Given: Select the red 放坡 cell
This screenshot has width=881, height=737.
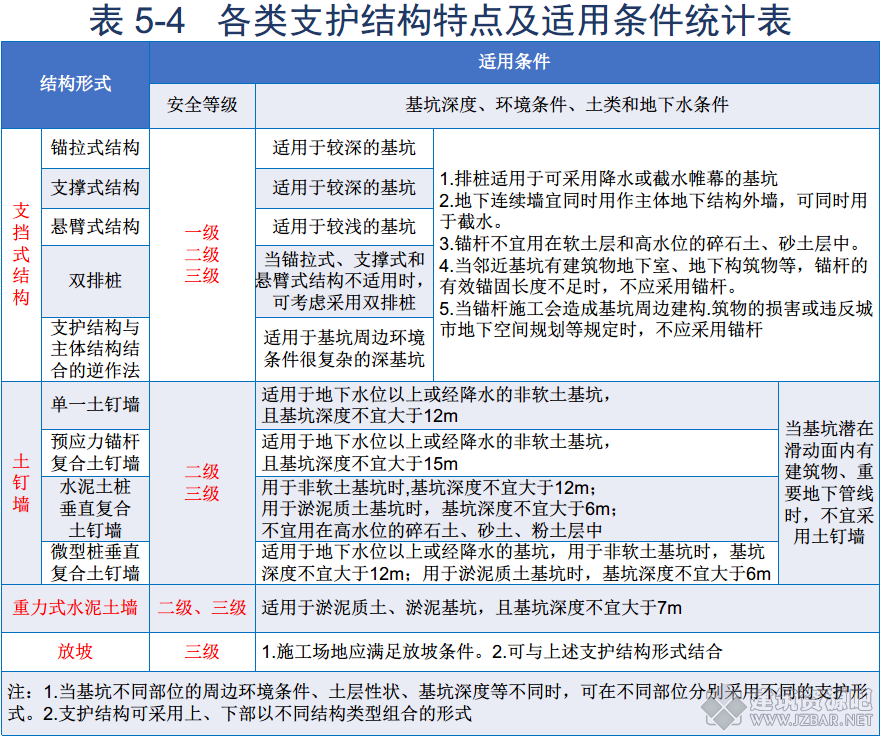Looking at the screenshot, I should (x=75, y=652).
